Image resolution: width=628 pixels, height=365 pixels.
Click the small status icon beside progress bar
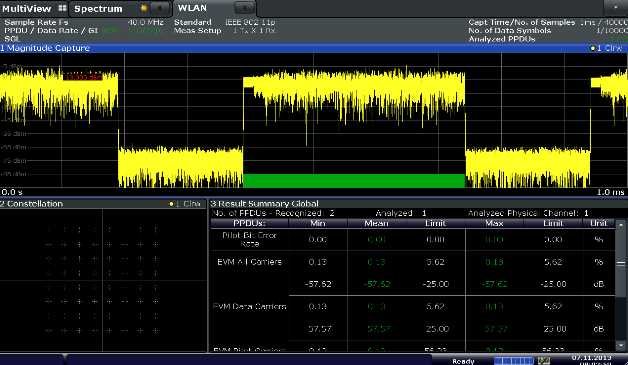point(544,361)
